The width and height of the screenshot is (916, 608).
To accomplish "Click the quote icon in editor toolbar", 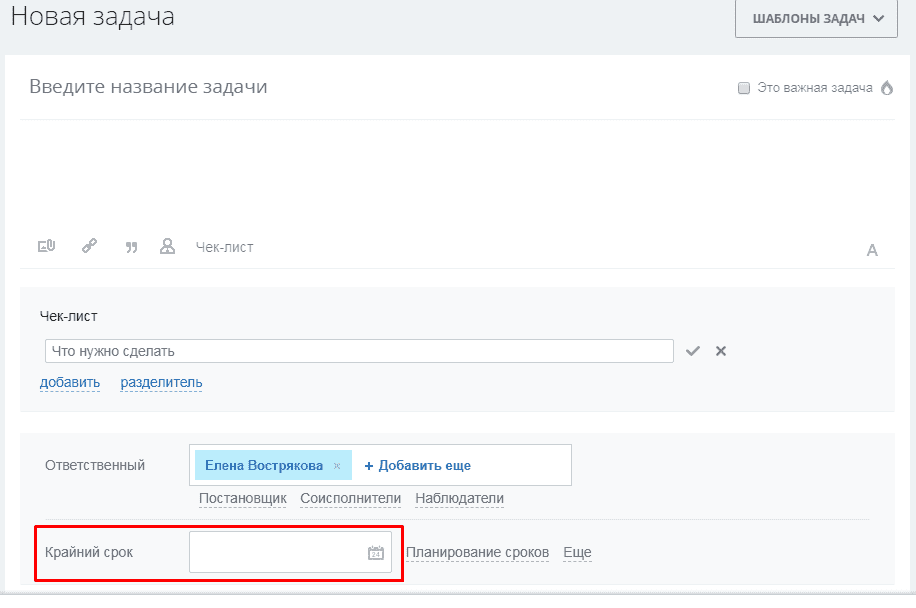I will pos(131,247).
